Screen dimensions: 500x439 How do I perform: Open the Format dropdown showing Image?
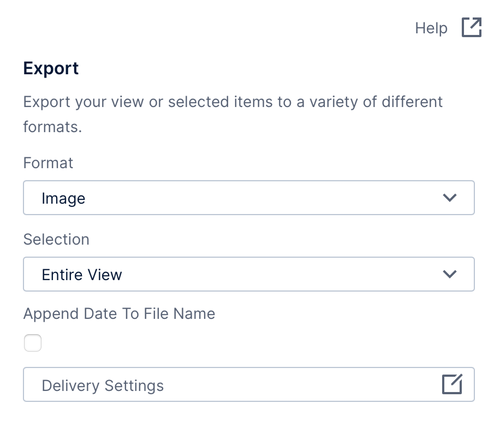249,198
